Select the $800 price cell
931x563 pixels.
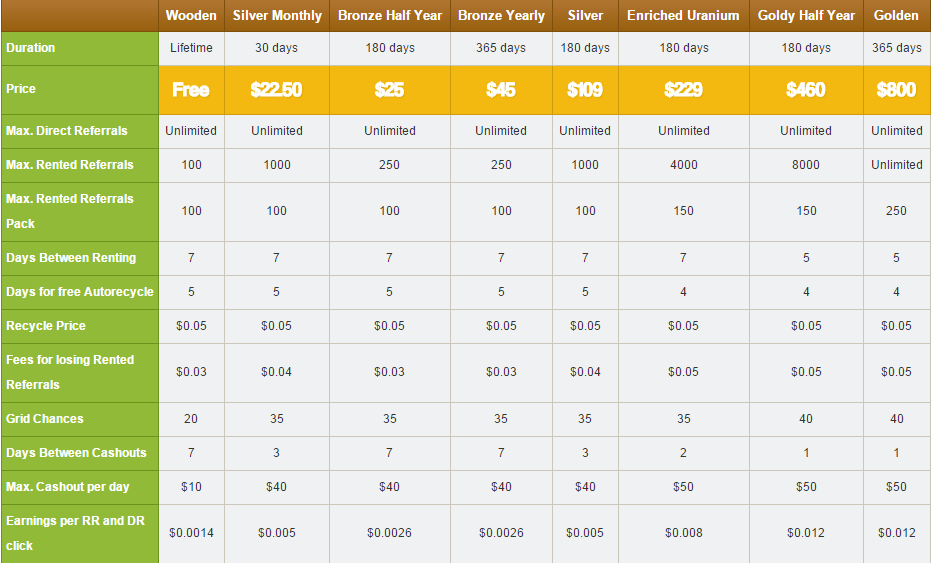[897, 90]
